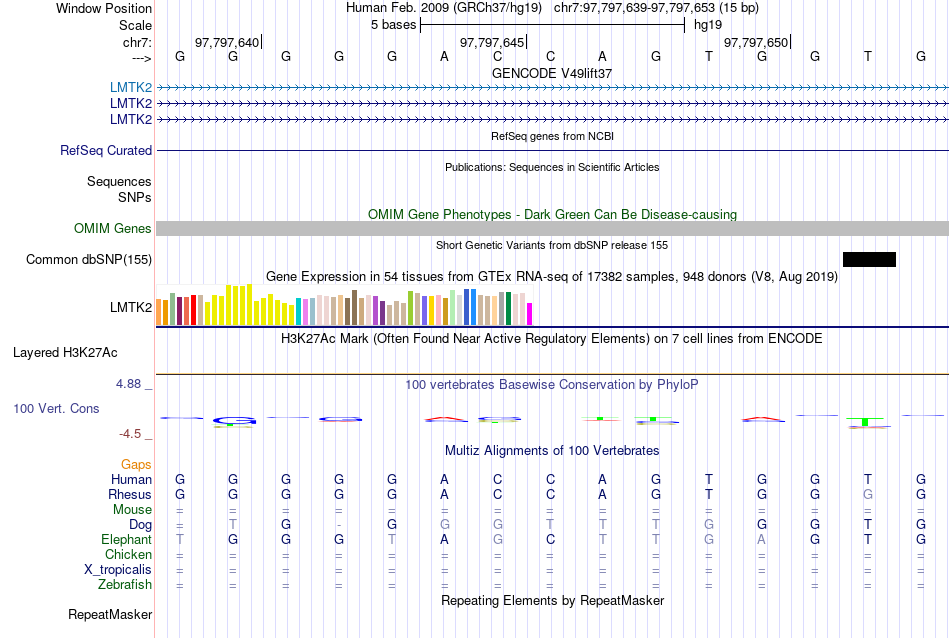Image resolution: width=950 pixels, height=638 pixels.
Task: Click the SNPs label under Publications
Action: tap(135, 197)
